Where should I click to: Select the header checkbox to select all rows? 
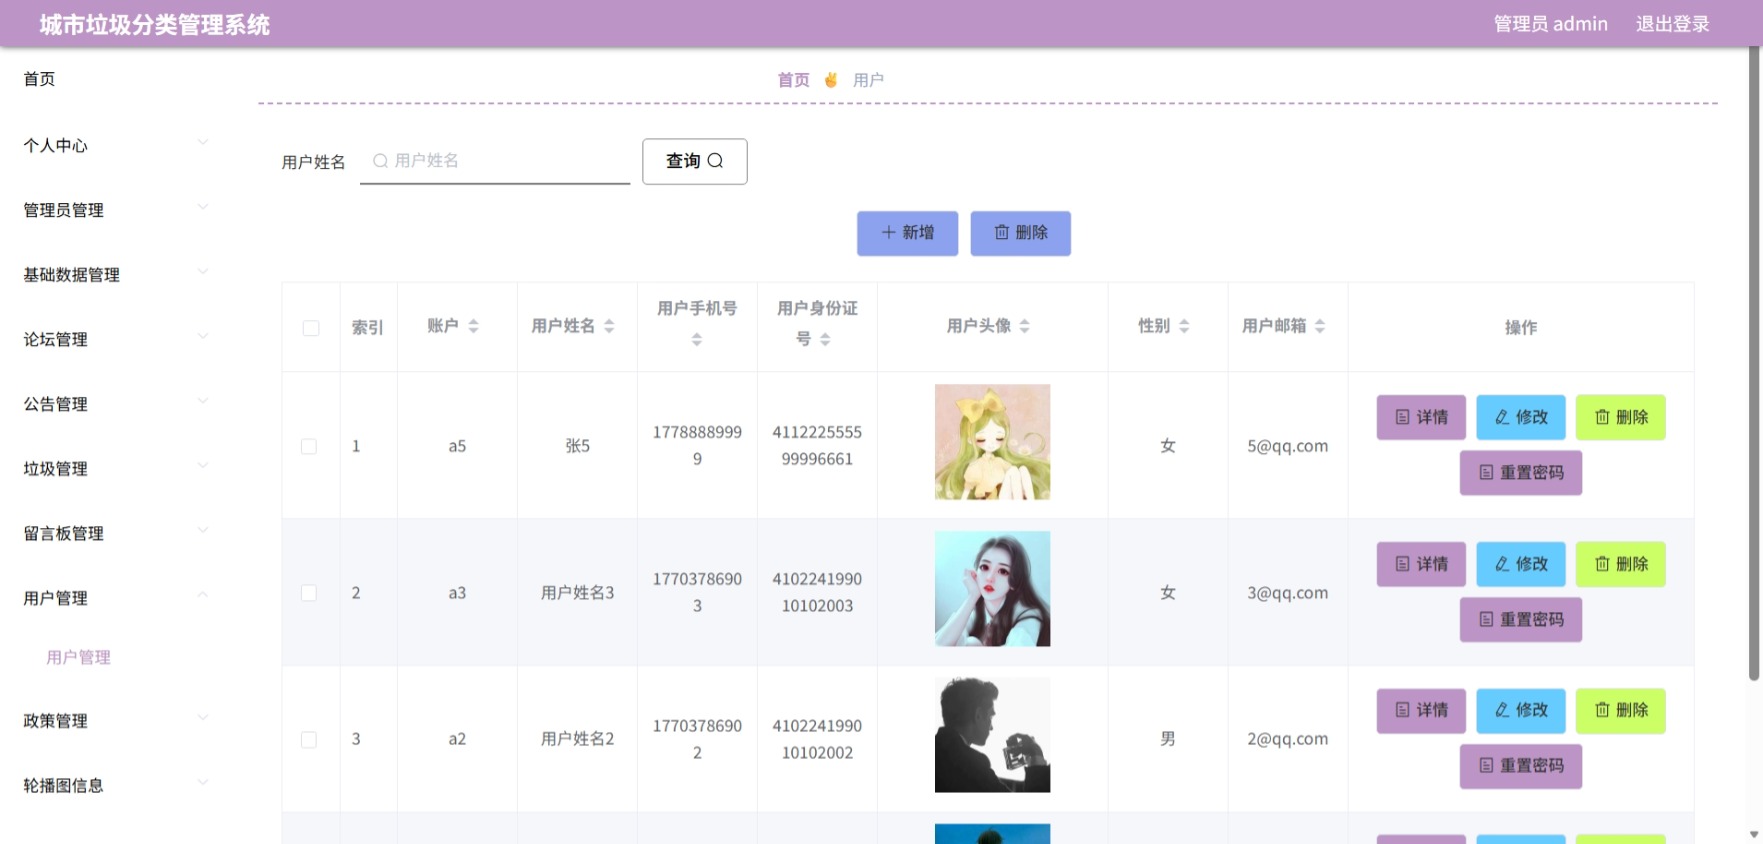(311, 328)
